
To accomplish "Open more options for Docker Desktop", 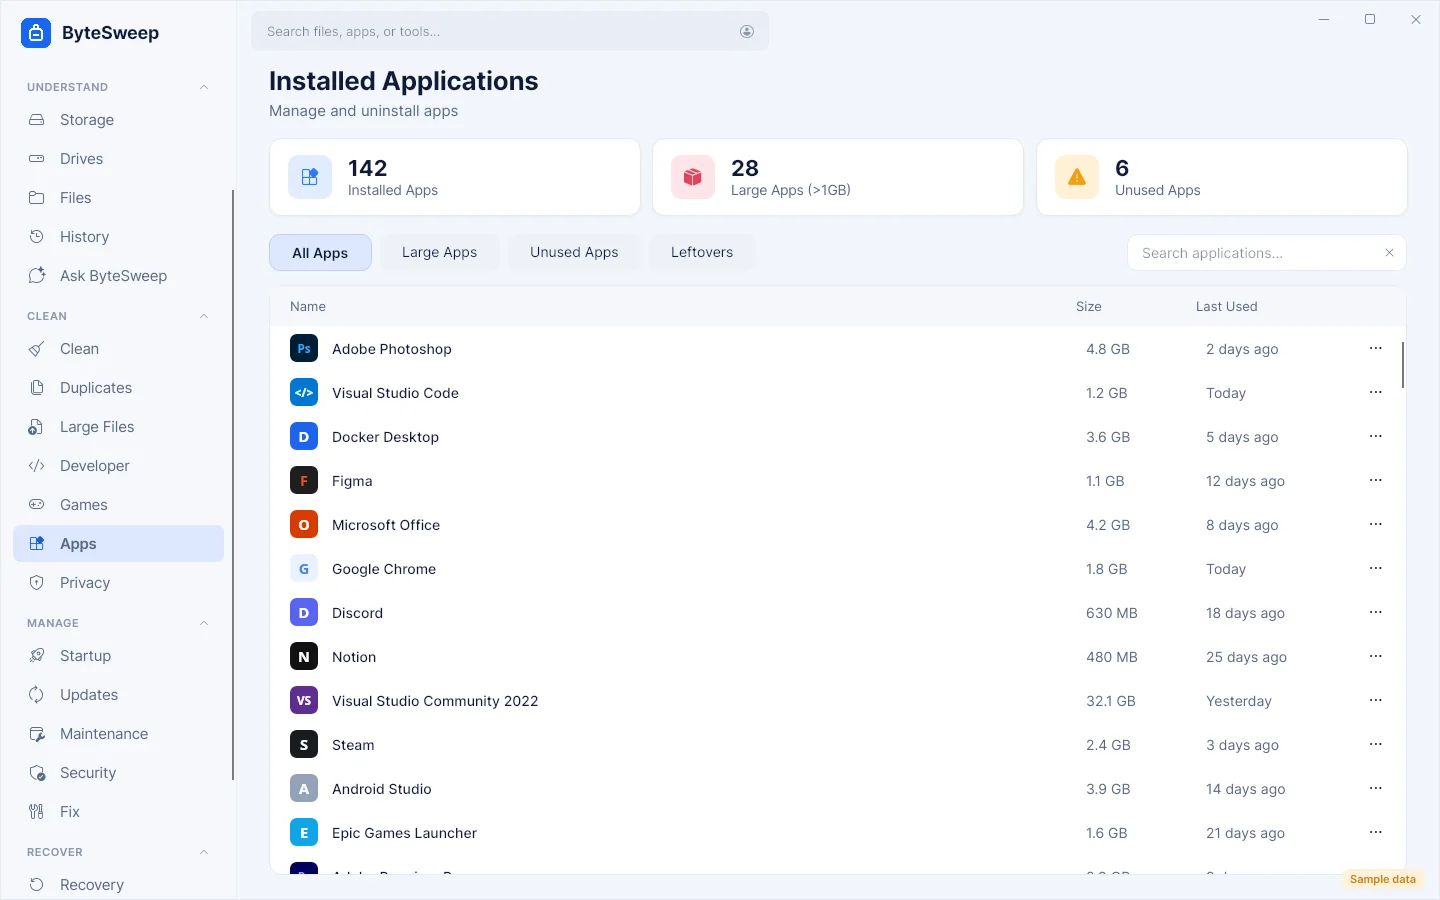I will point(1376,436).
